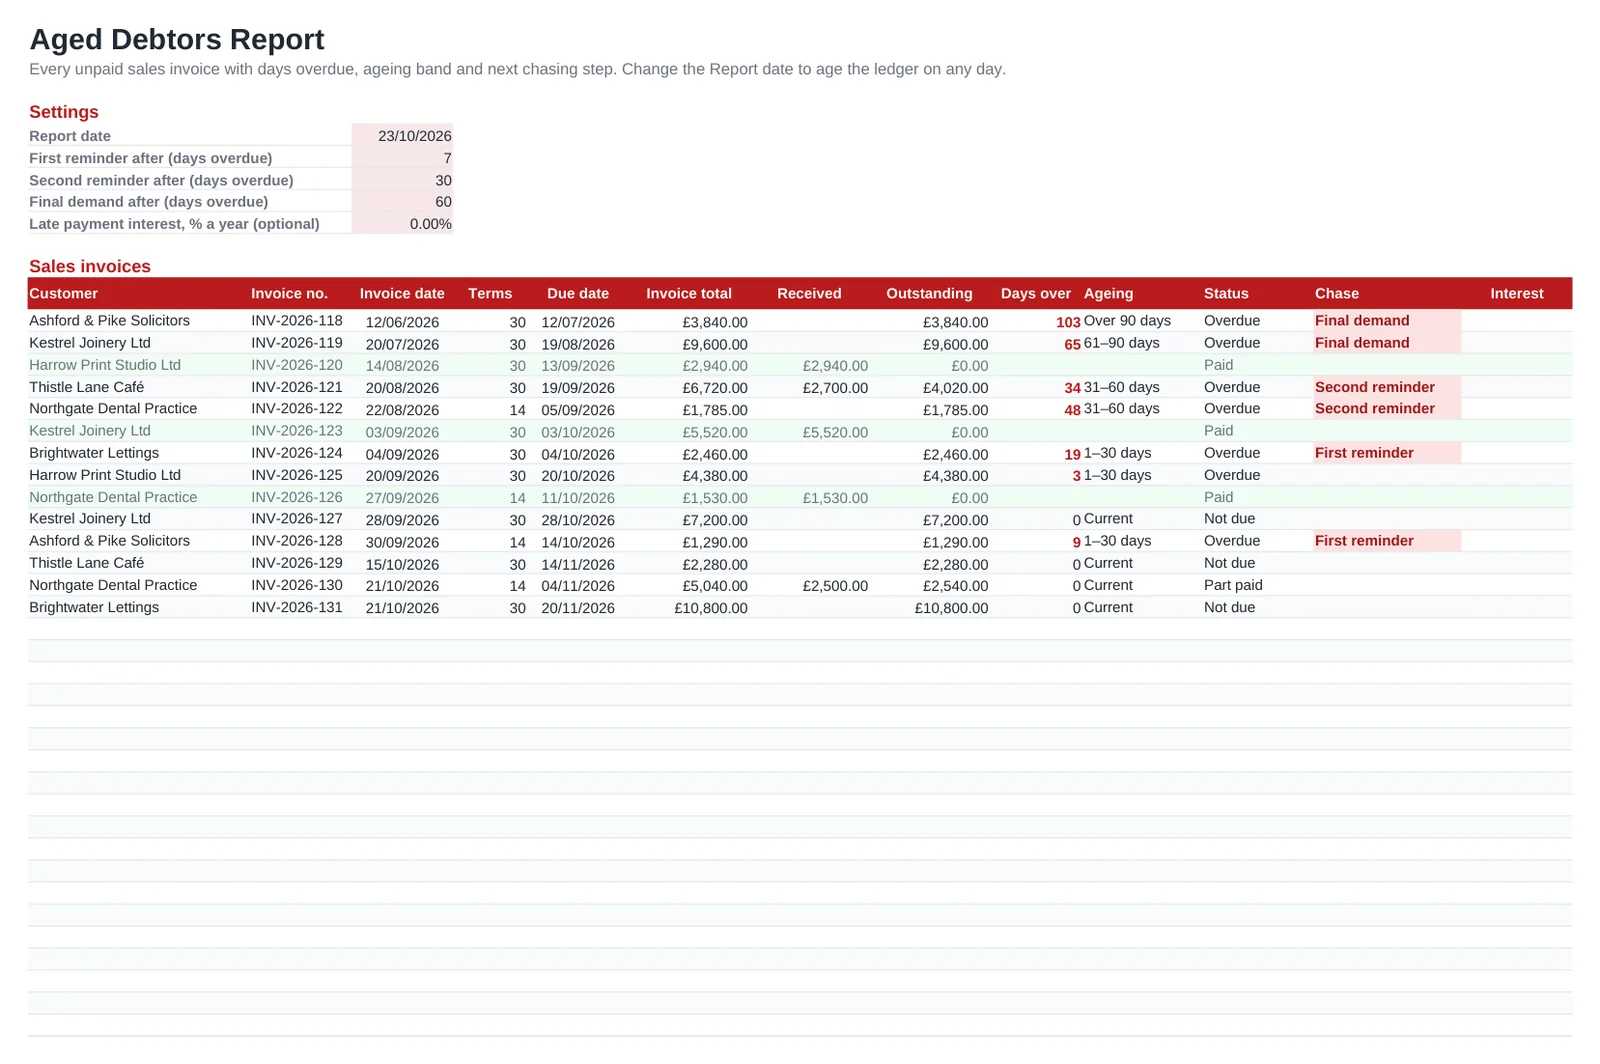Click the Aged Debtors Report title
Viewport: 1600px width, 1064px height.
click(x=177, y=39)
